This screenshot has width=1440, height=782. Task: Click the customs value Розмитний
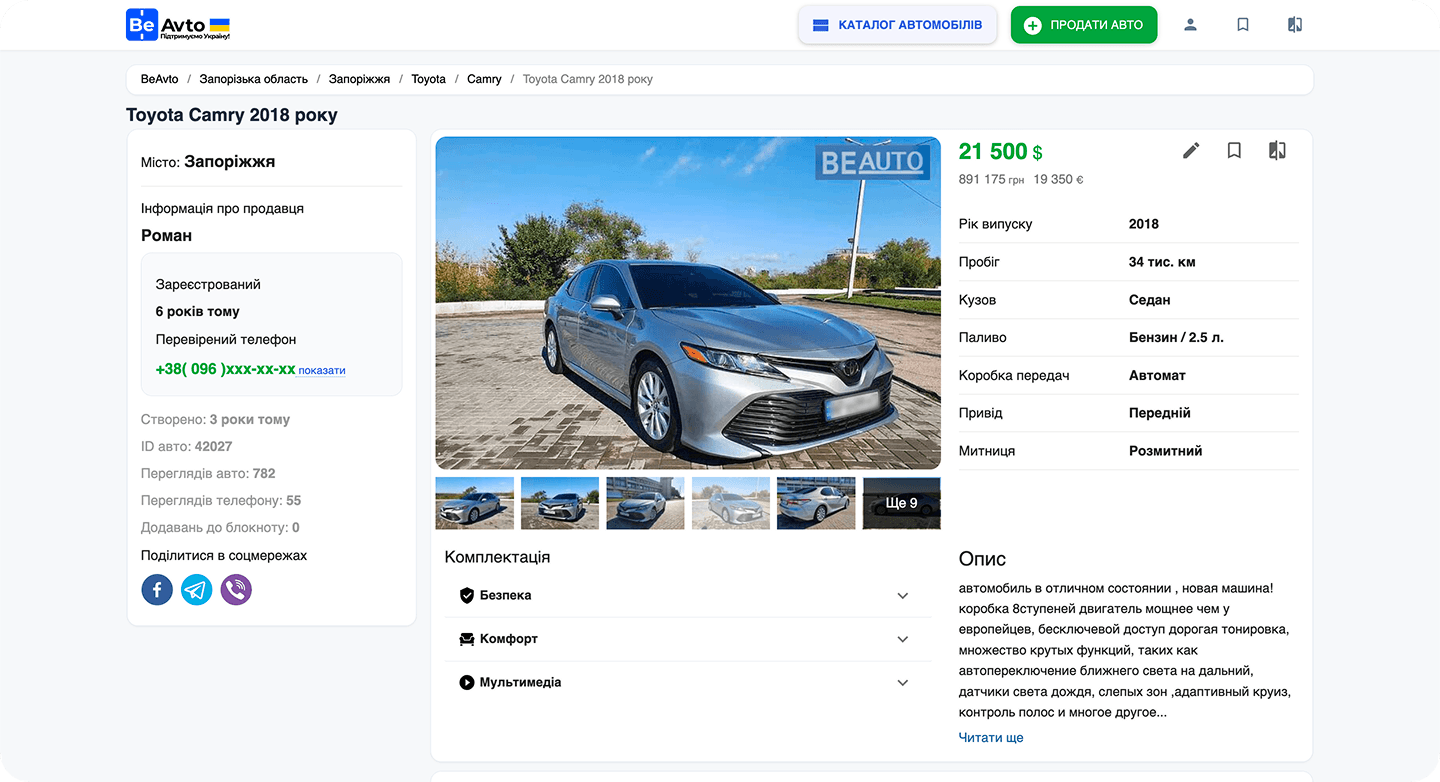[1166, 451]
